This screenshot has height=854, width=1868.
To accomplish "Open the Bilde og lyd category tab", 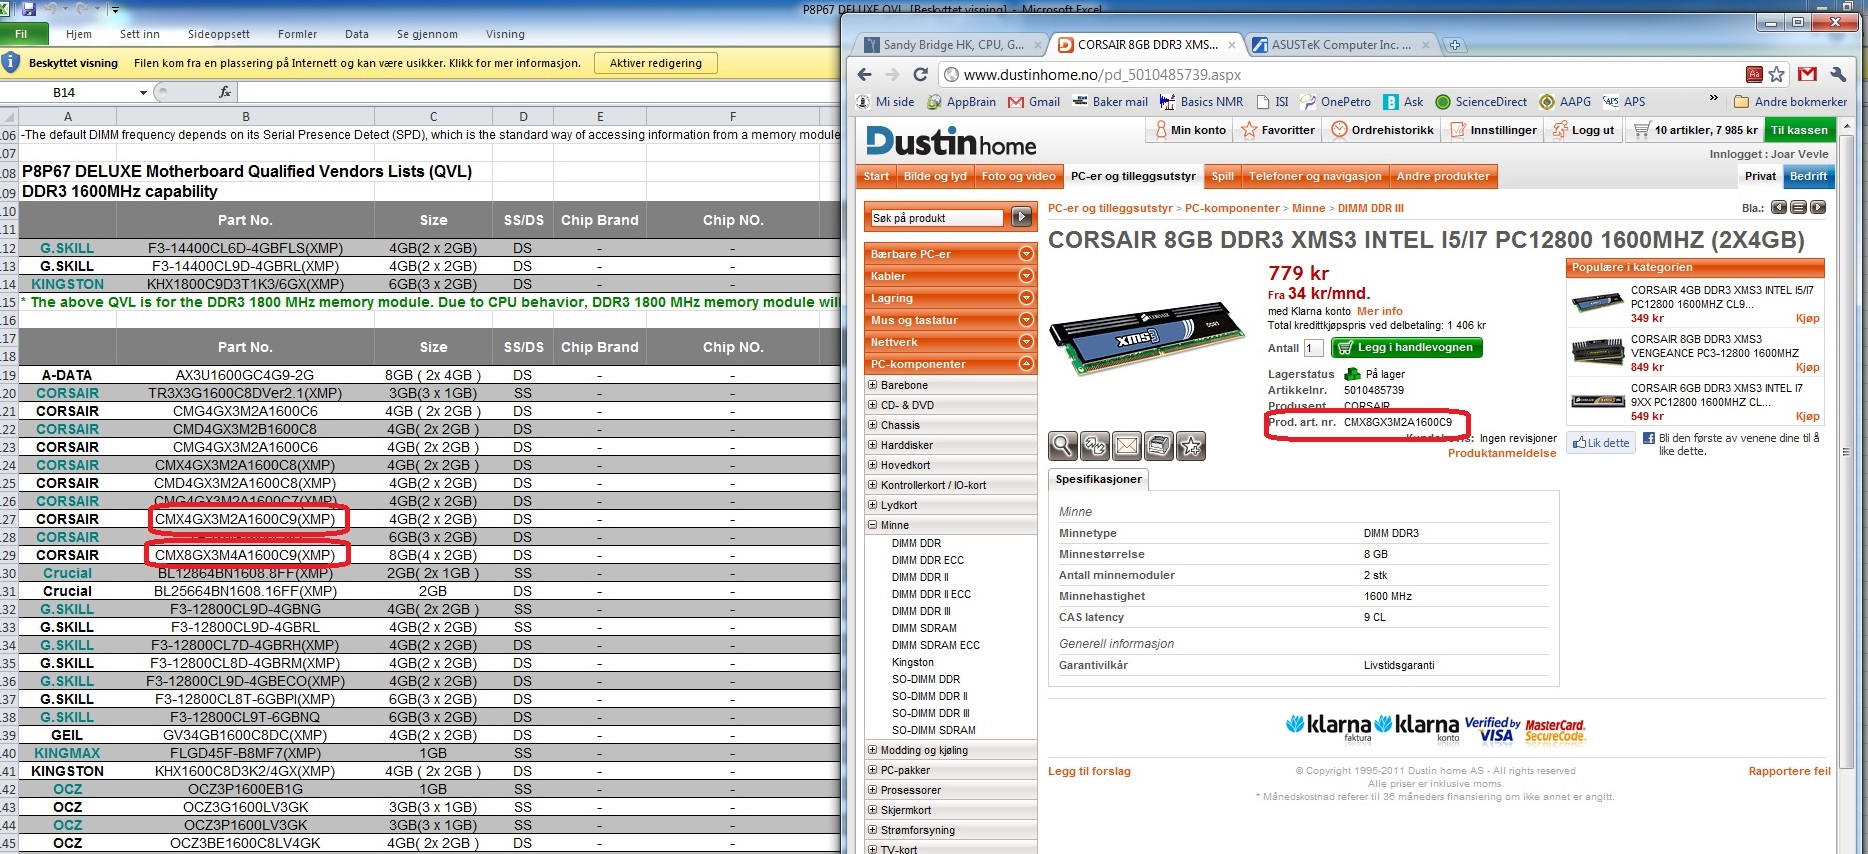I will click(x=935, y=177).
